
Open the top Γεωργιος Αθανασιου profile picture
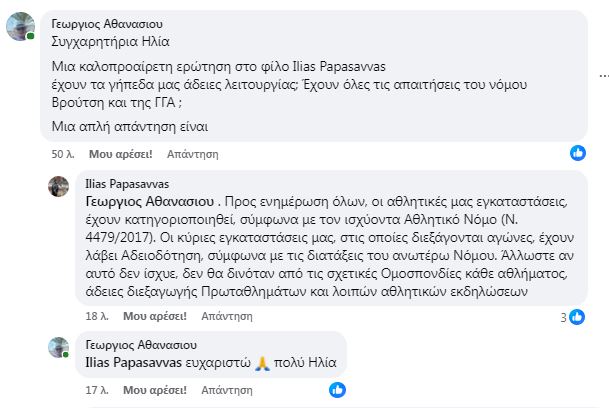(21, 25)
